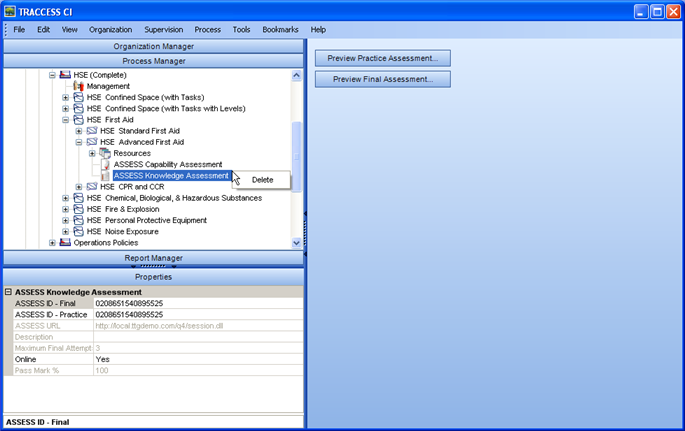This screenshot has height=431, width=685.
Task: Expand the Resources node
Action: pos(92,153)
